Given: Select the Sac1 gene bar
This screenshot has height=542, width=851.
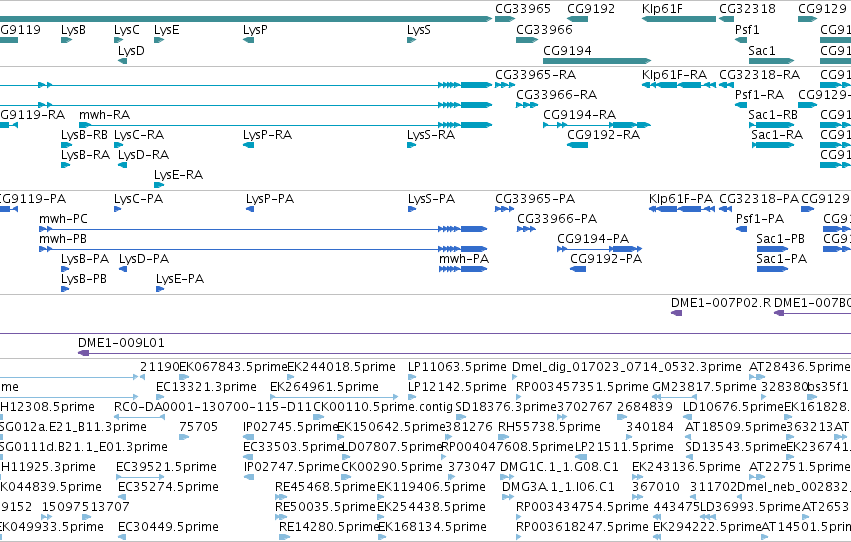Looking at the screenshot, I should point(771,61).
